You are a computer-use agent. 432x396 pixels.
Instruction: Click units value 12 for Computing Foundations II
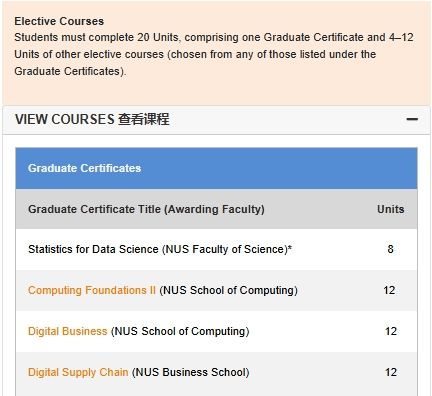coord(389,290)
